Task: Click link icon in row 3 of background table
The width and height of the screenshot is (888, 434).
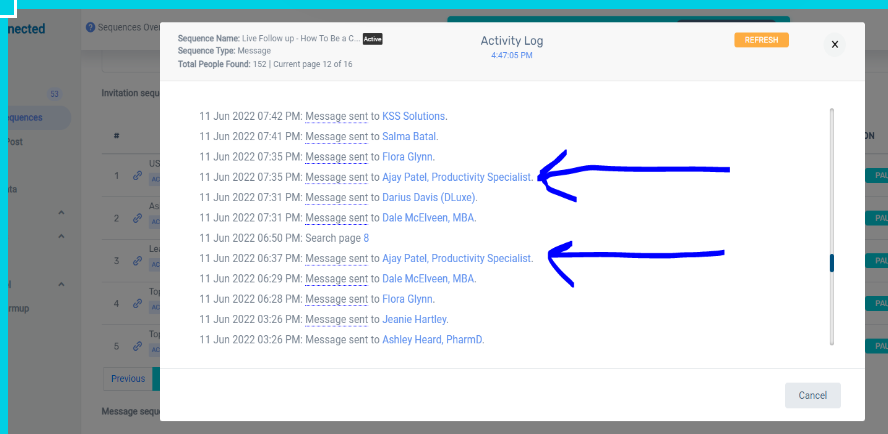Action: coord(137,261)
